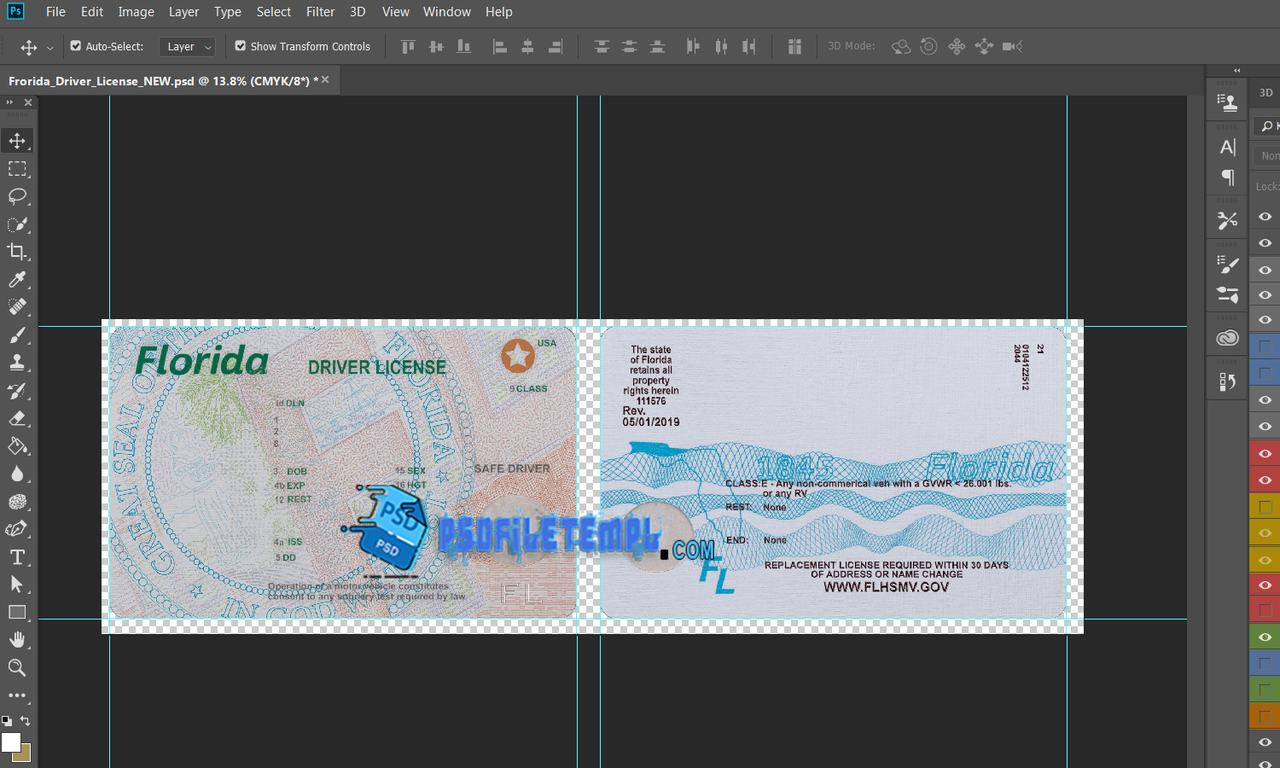Open the Layer menu
The height and width of the screenshot is (768, 1280).
point(184,12)
